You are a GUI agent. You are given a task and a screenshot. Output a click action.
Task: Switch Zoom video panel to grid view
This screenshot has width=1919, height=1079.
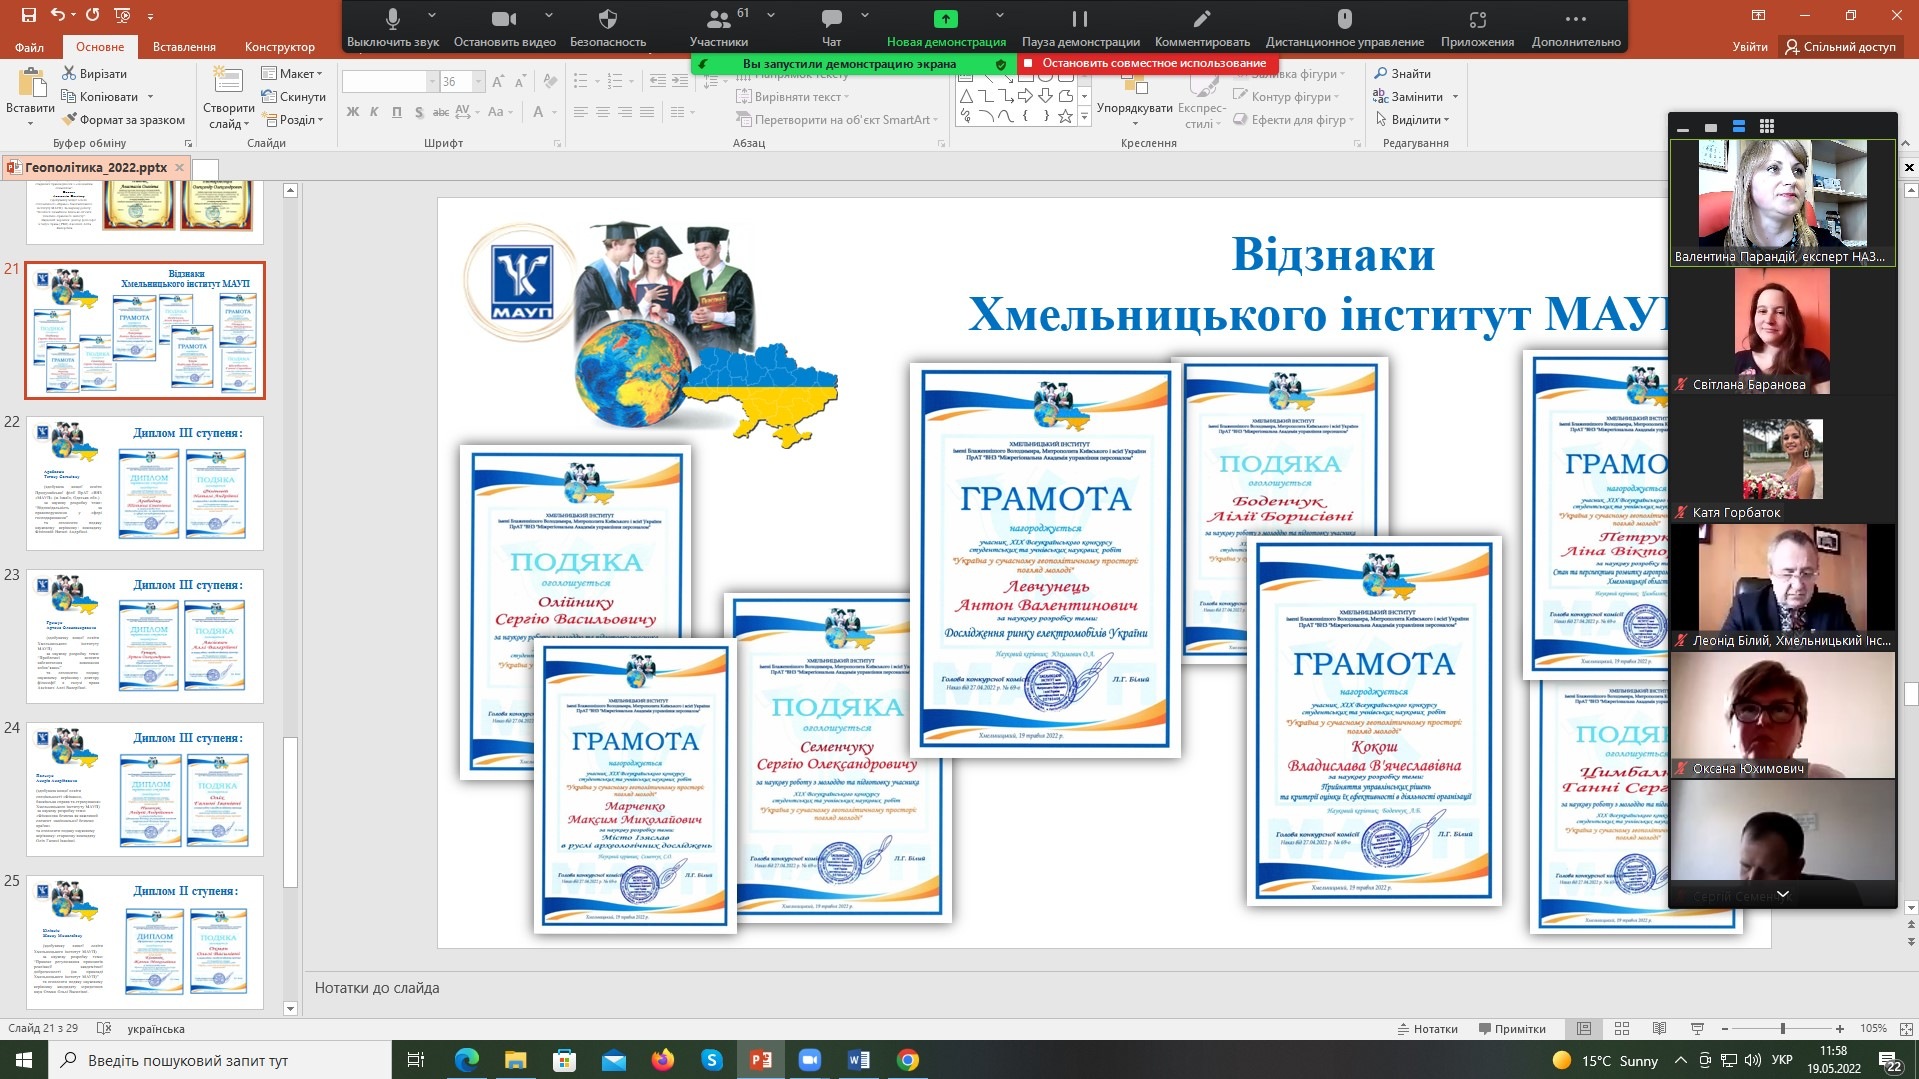(x=1767, y=127)
